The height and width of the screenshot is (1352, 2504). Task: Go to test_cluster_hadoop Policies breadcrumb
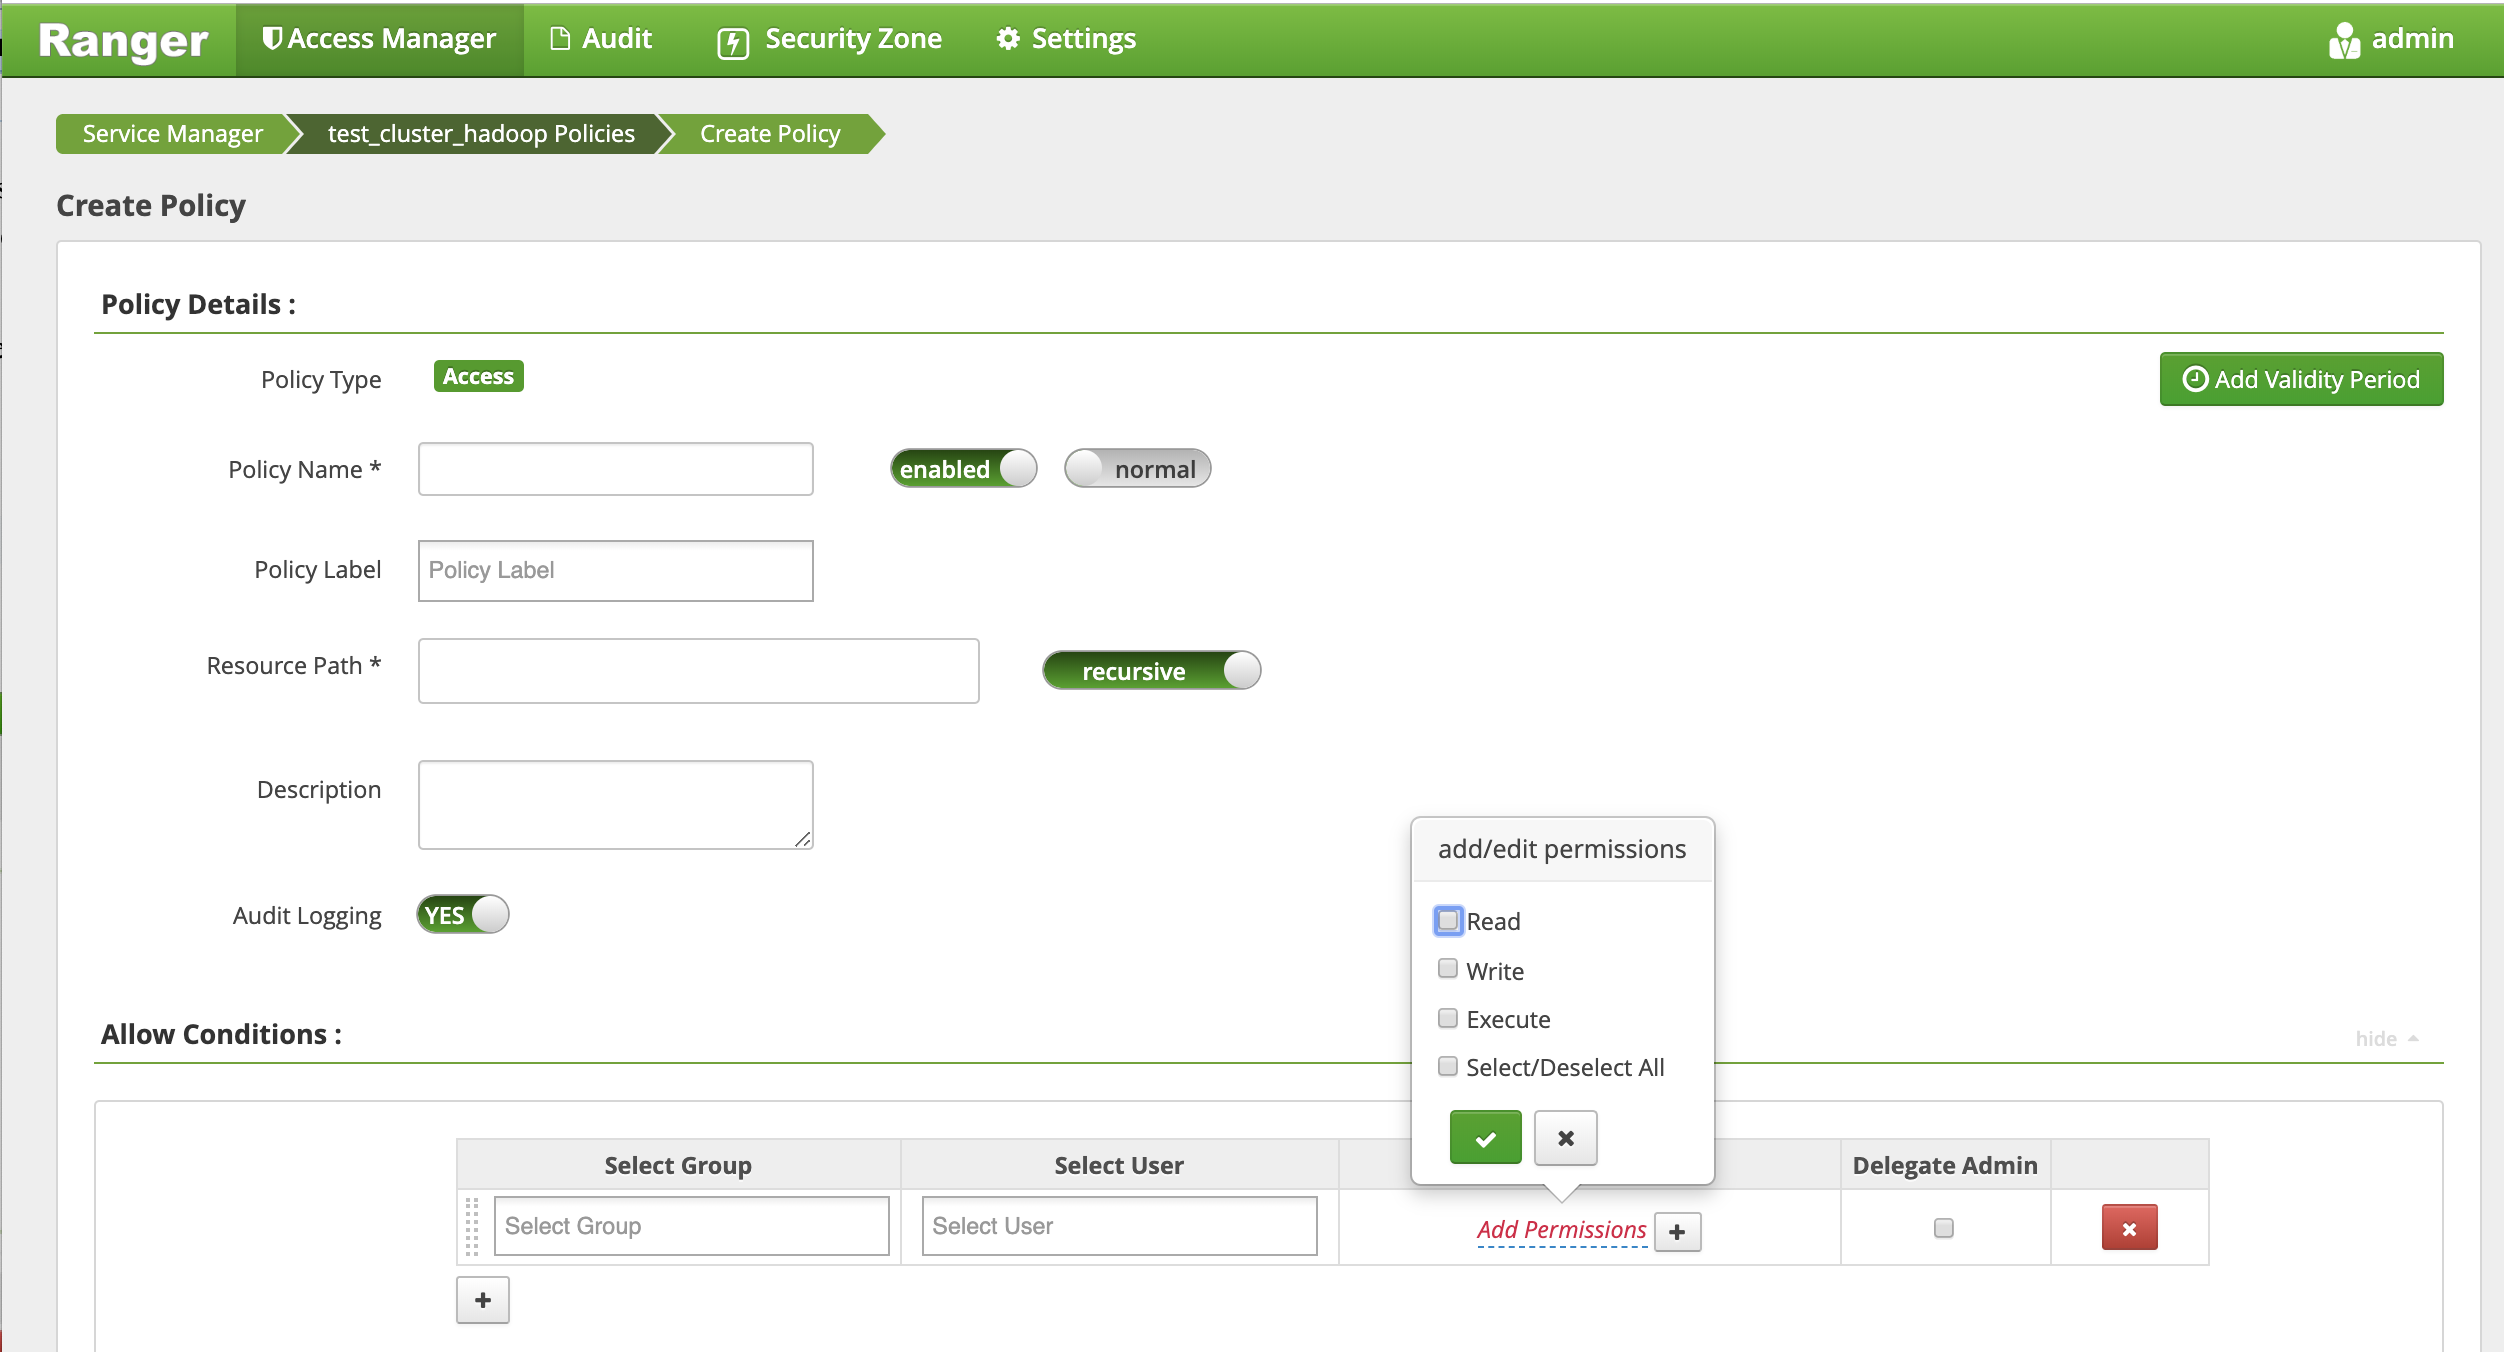(481, 134)
